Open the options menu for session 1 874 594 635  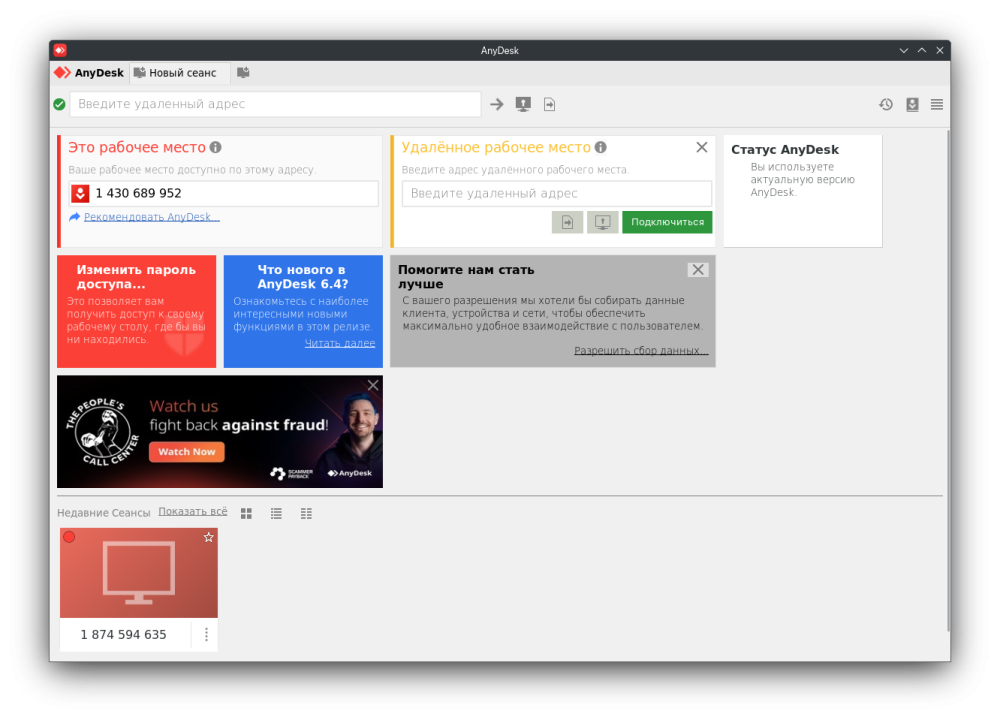[x=206, y=635]
